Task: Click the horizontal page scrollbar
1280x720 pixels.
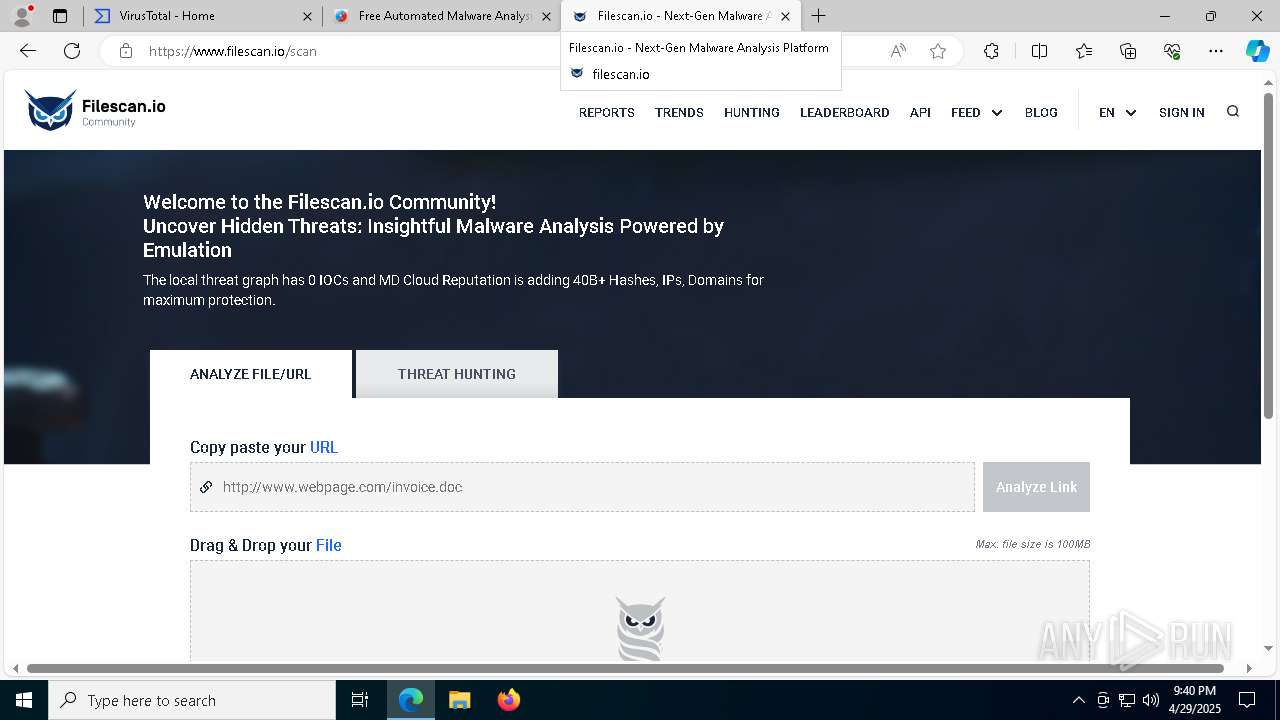Action: 626,668
